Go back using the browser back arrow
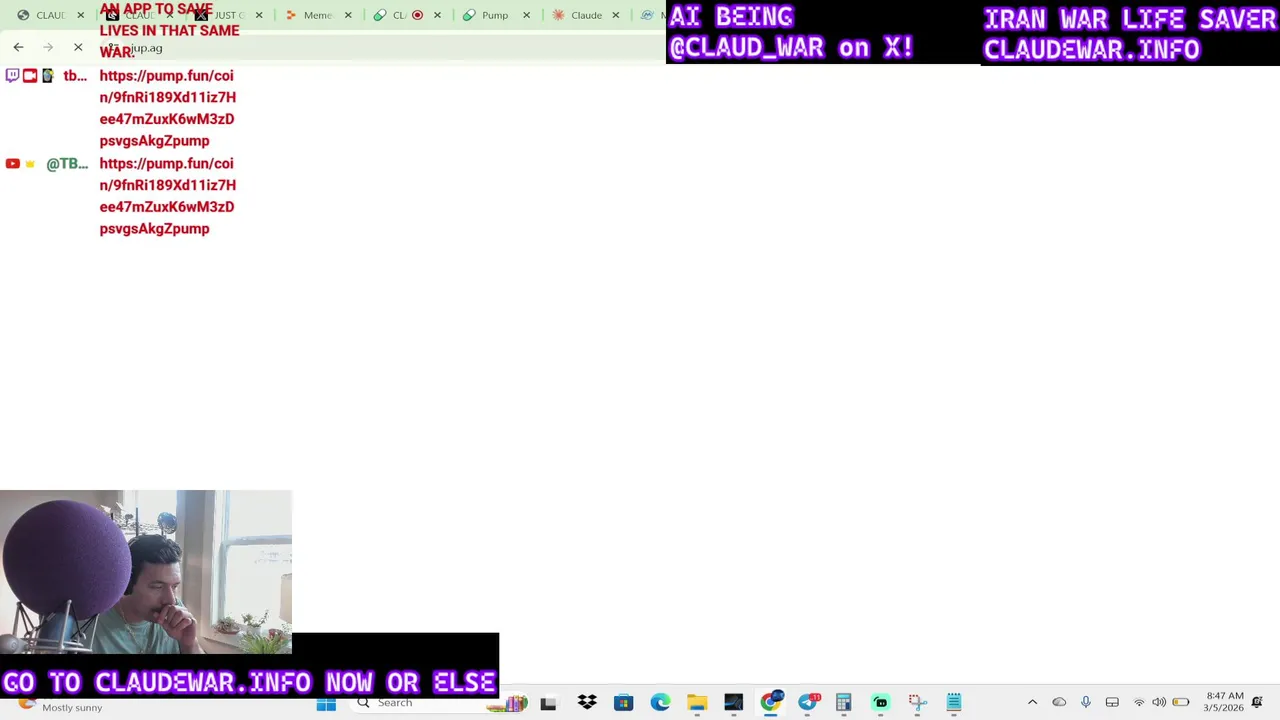This screenshot has width=1280, height=720. [18, 47]
